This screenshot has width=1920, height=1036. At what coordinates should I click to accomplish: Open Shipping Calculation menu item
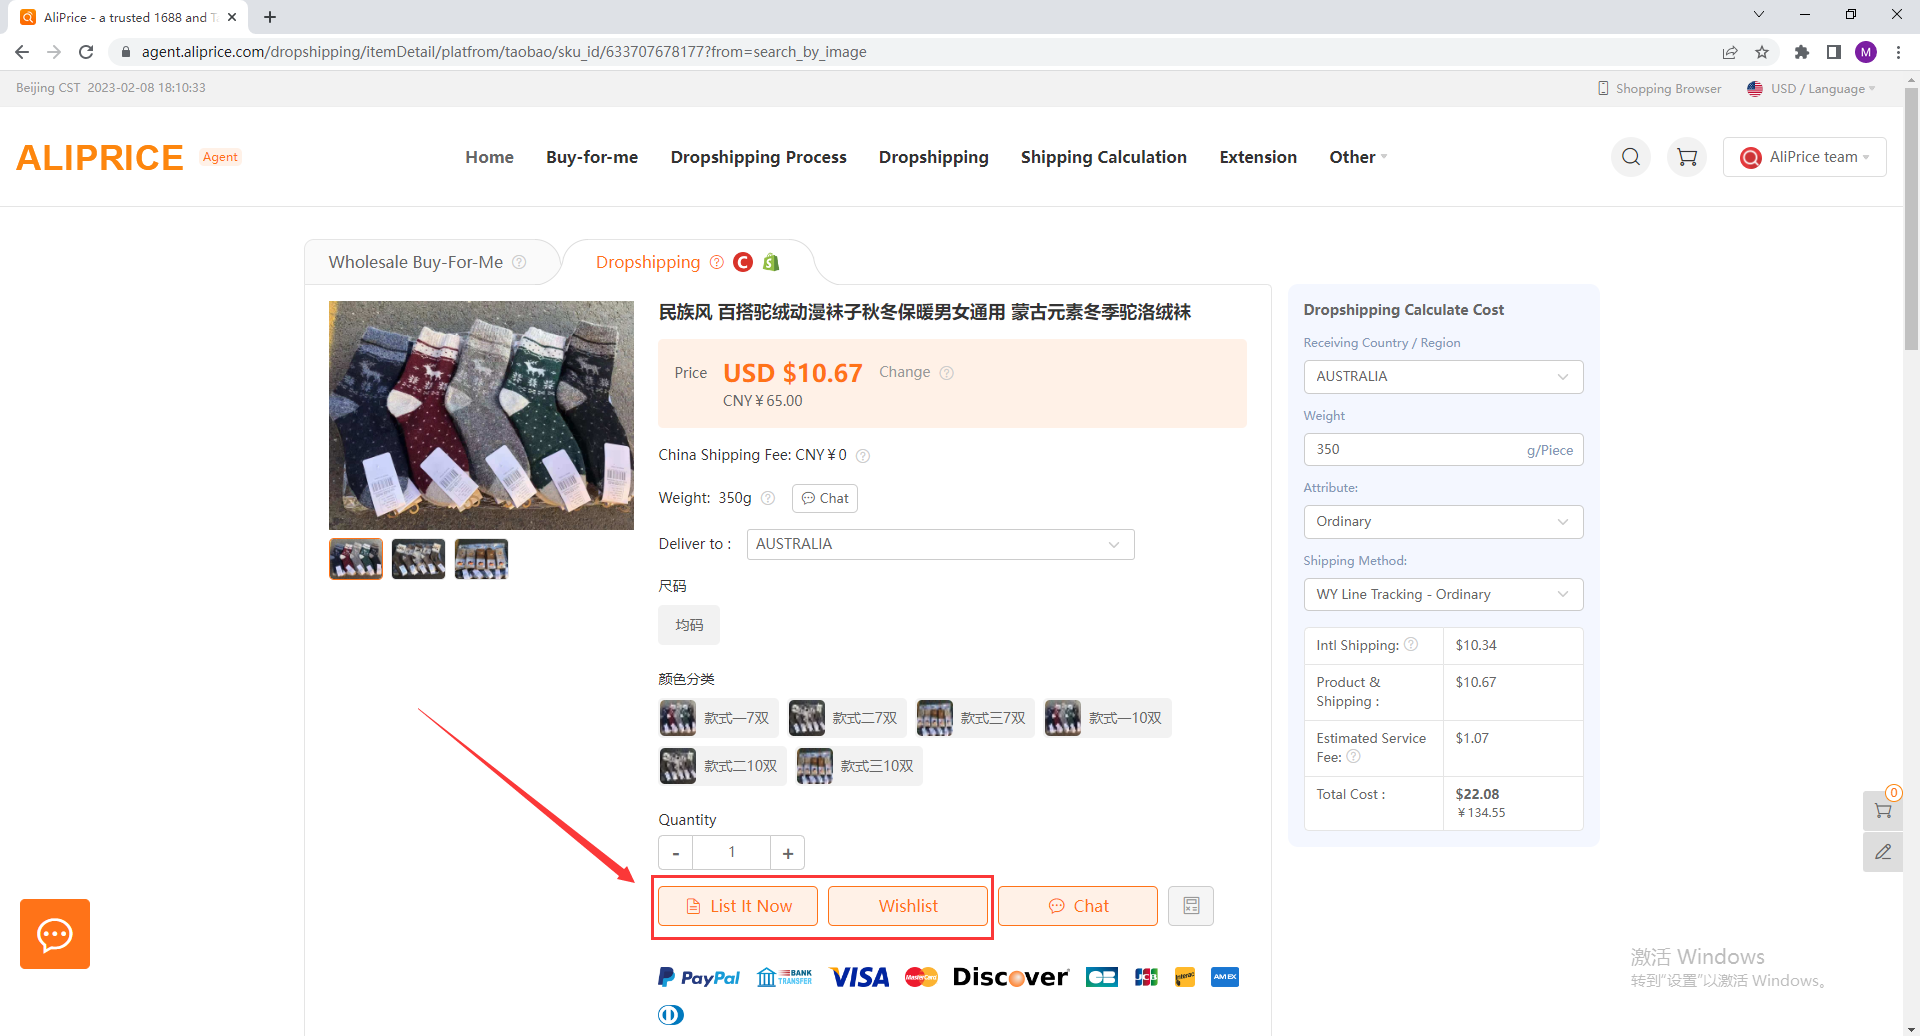click(x=1103, y=157)
